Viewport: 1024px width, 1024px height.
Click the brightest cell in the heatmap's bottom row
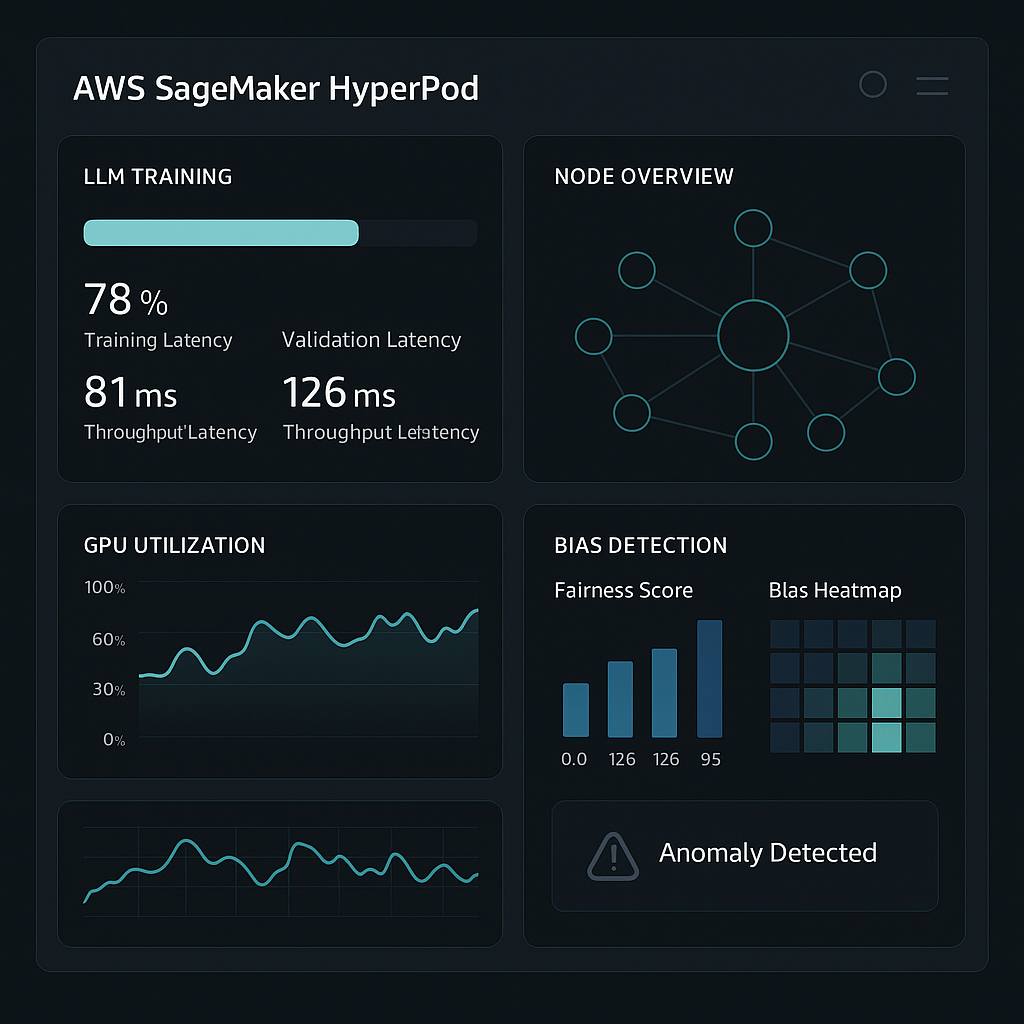(x=887, y=737)
